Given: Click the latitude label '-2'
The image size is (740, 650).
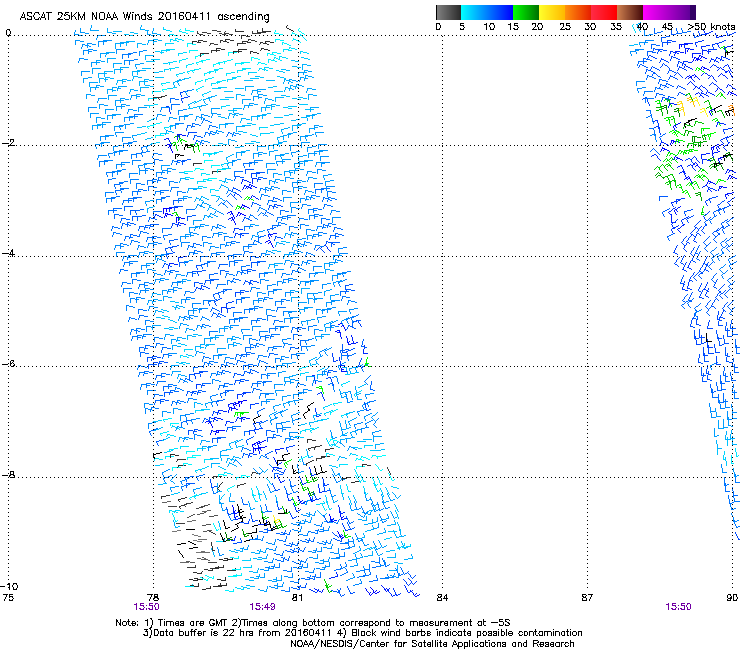Looking at the screenshot, I should pos(8,143).
